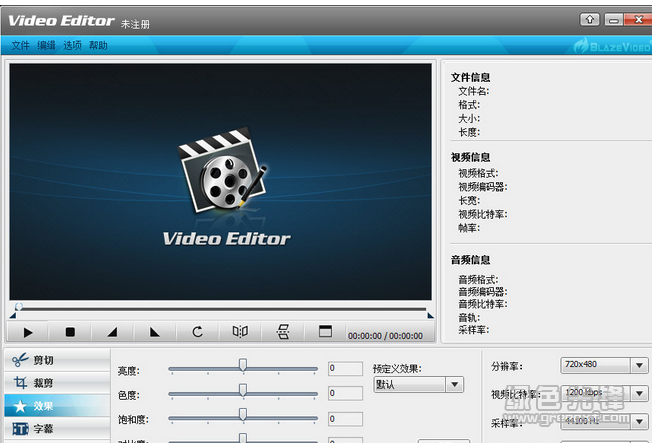This screenshot has height=443, width=652.
Task: Play the video with the play button
Action: point(28,332)
